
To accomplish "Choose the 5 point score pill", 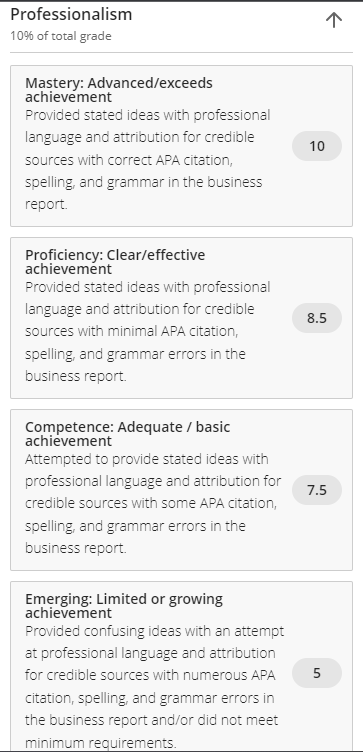I will 317,673.
